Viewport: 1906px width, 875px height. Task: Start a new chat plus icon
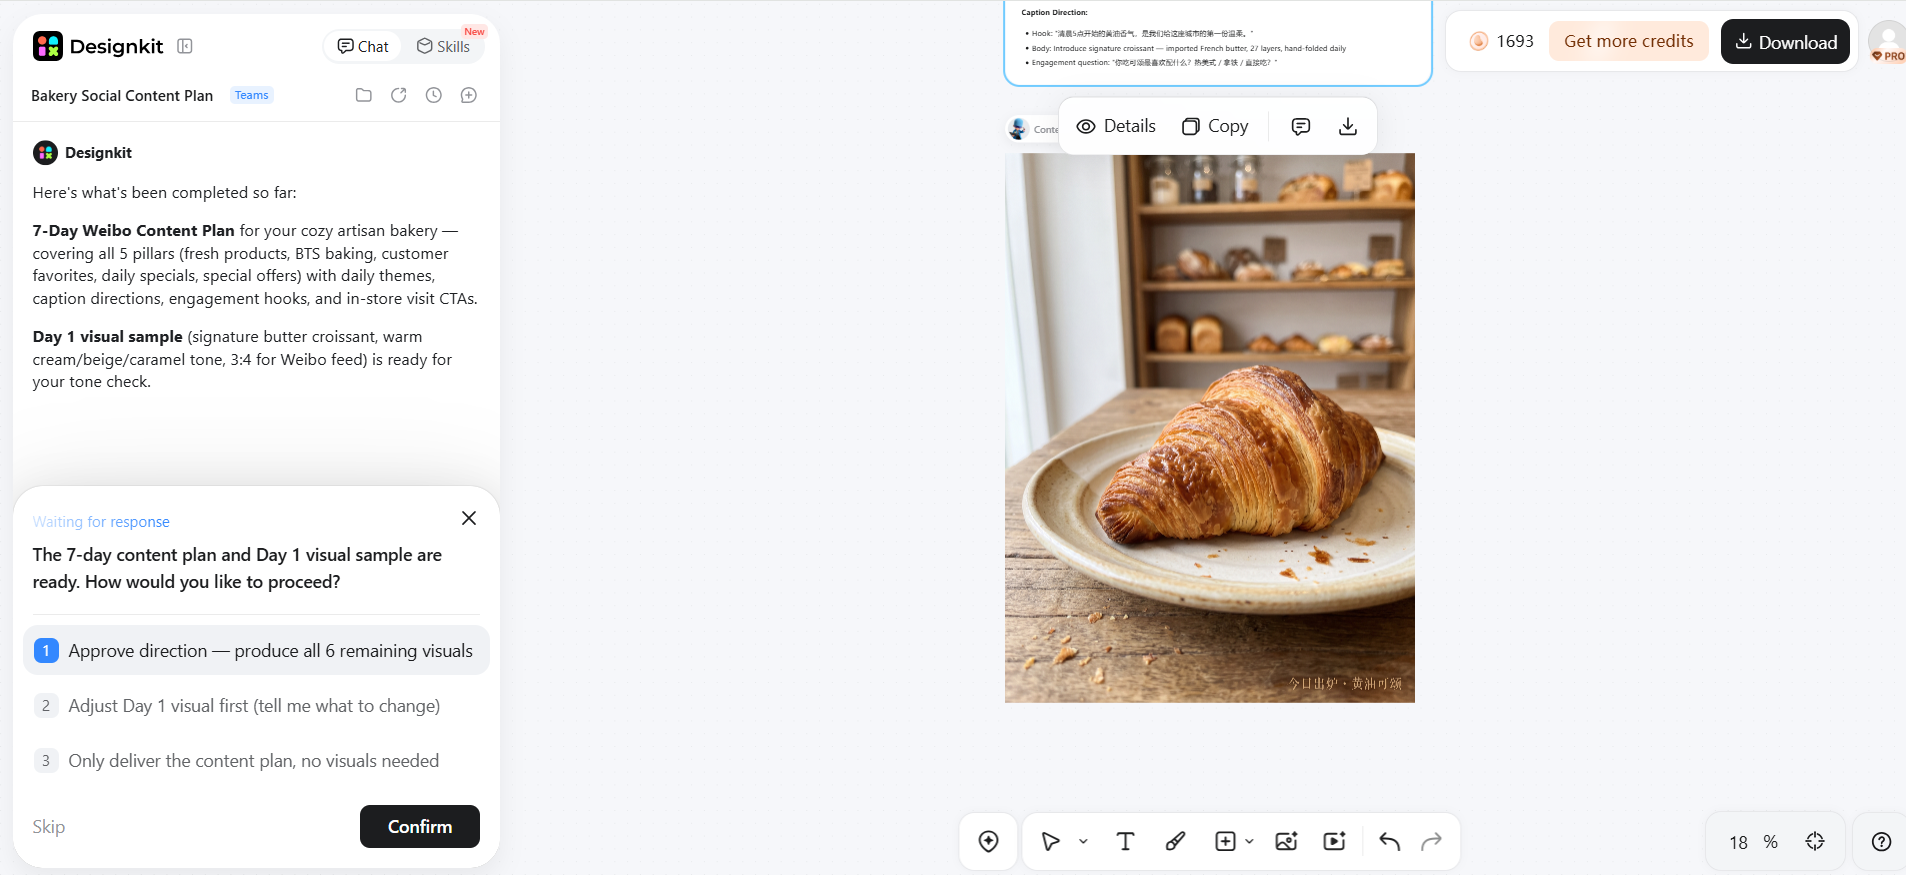click(x=469, y=95)
